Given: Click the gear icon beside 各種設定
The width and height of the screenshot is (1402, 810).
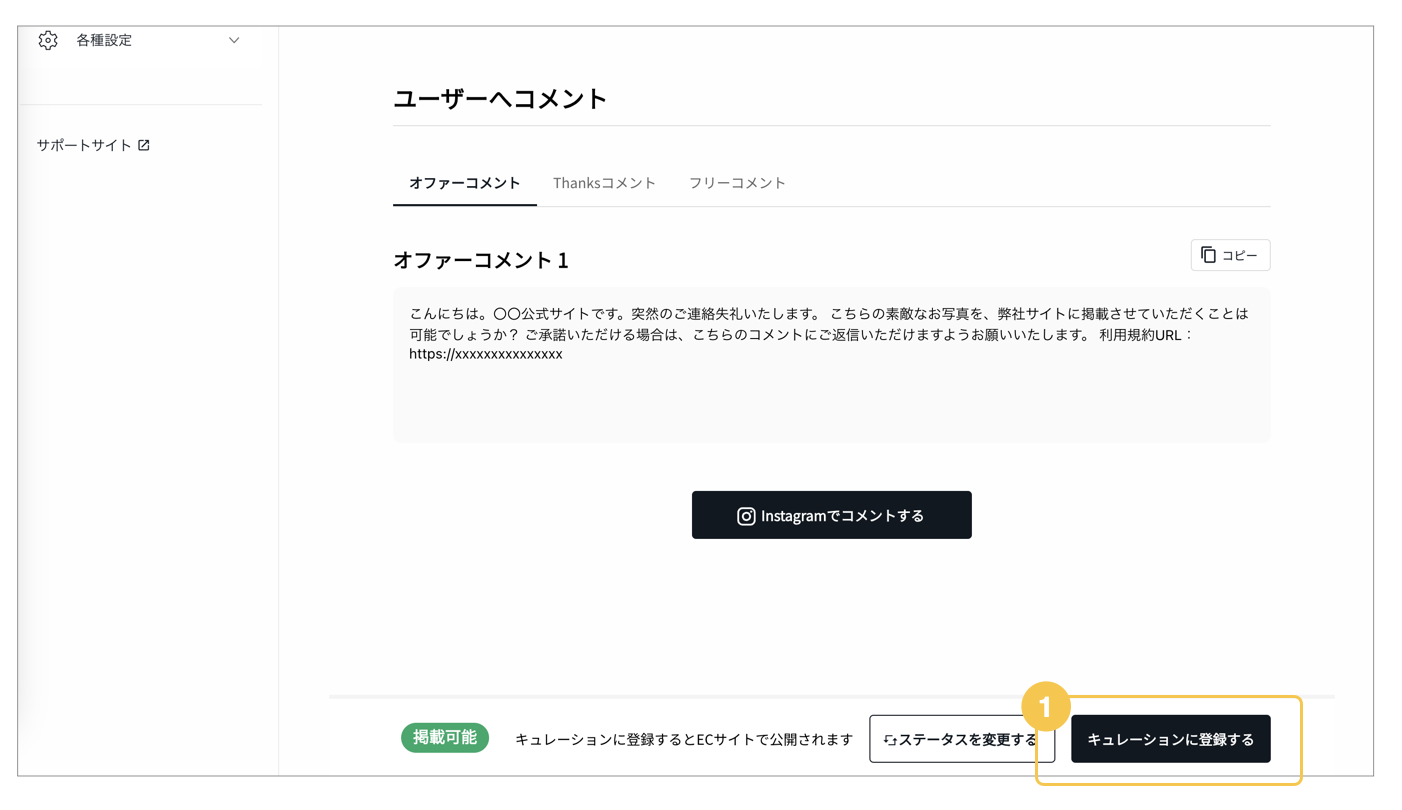Looking at the screenshot, I should click(x=48, y=40).
